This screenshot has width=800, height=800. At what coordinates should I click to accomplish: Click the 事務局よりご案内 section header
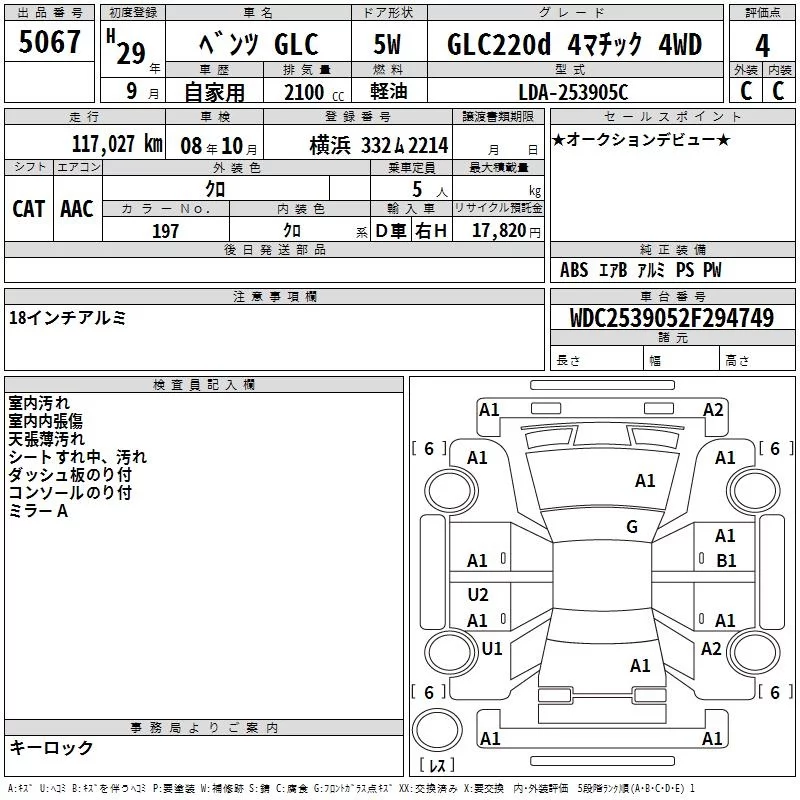[204, 728]
